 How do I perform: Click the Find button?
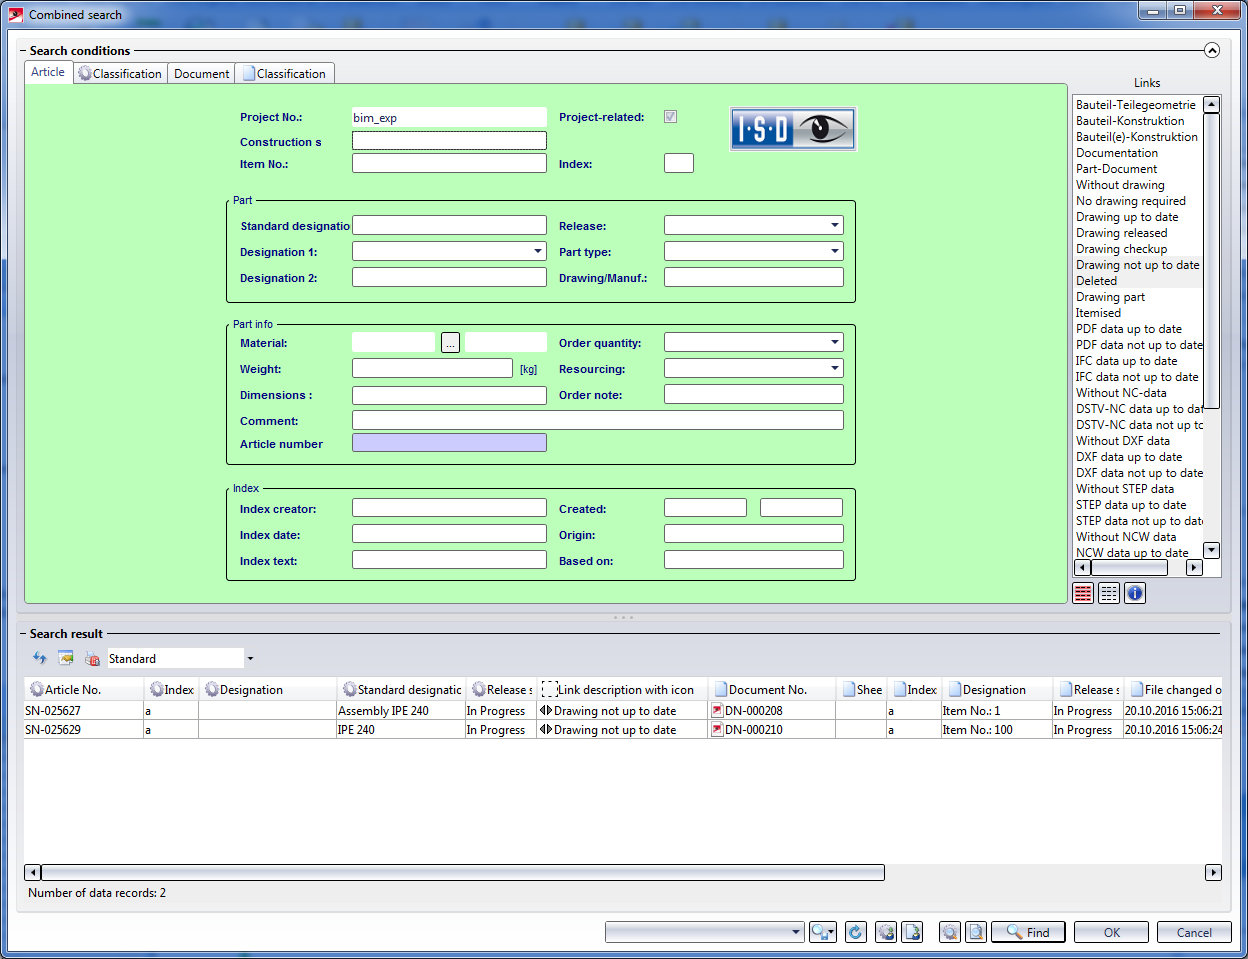click(x=1029, y=932)
